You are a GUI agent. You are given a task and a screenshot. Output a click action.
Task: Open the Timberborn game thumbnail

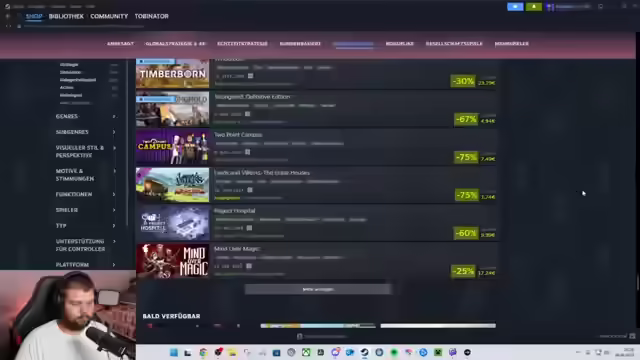pos(172,73)
